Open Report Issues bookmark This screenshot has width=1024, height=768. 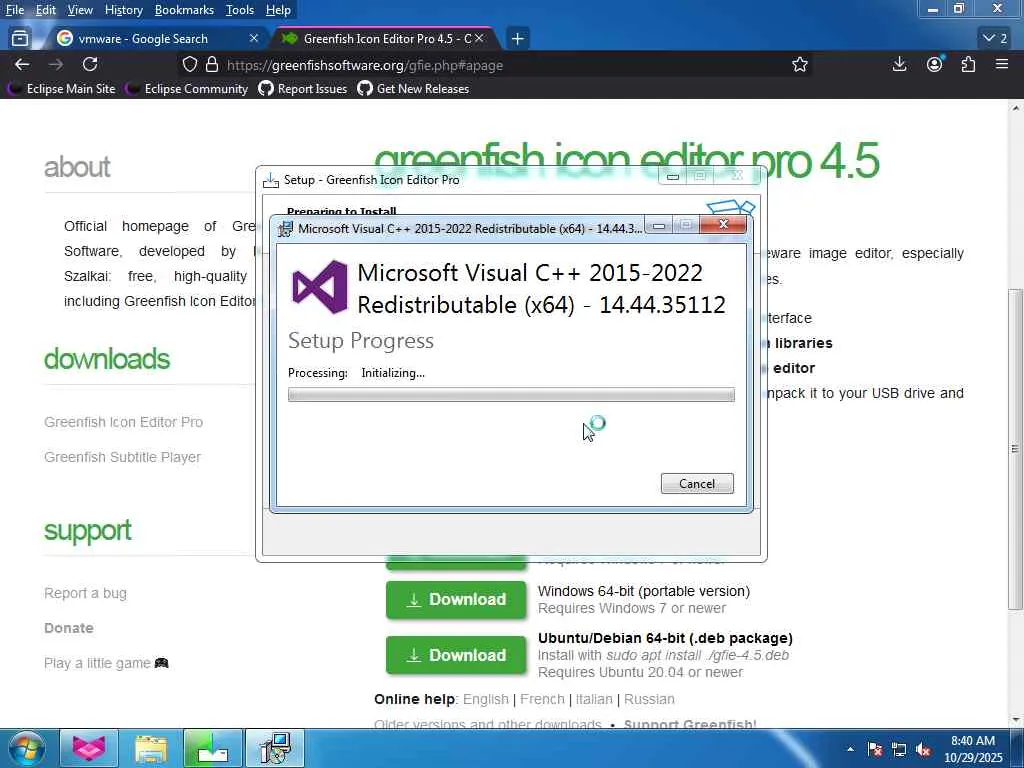click(303, 89)
